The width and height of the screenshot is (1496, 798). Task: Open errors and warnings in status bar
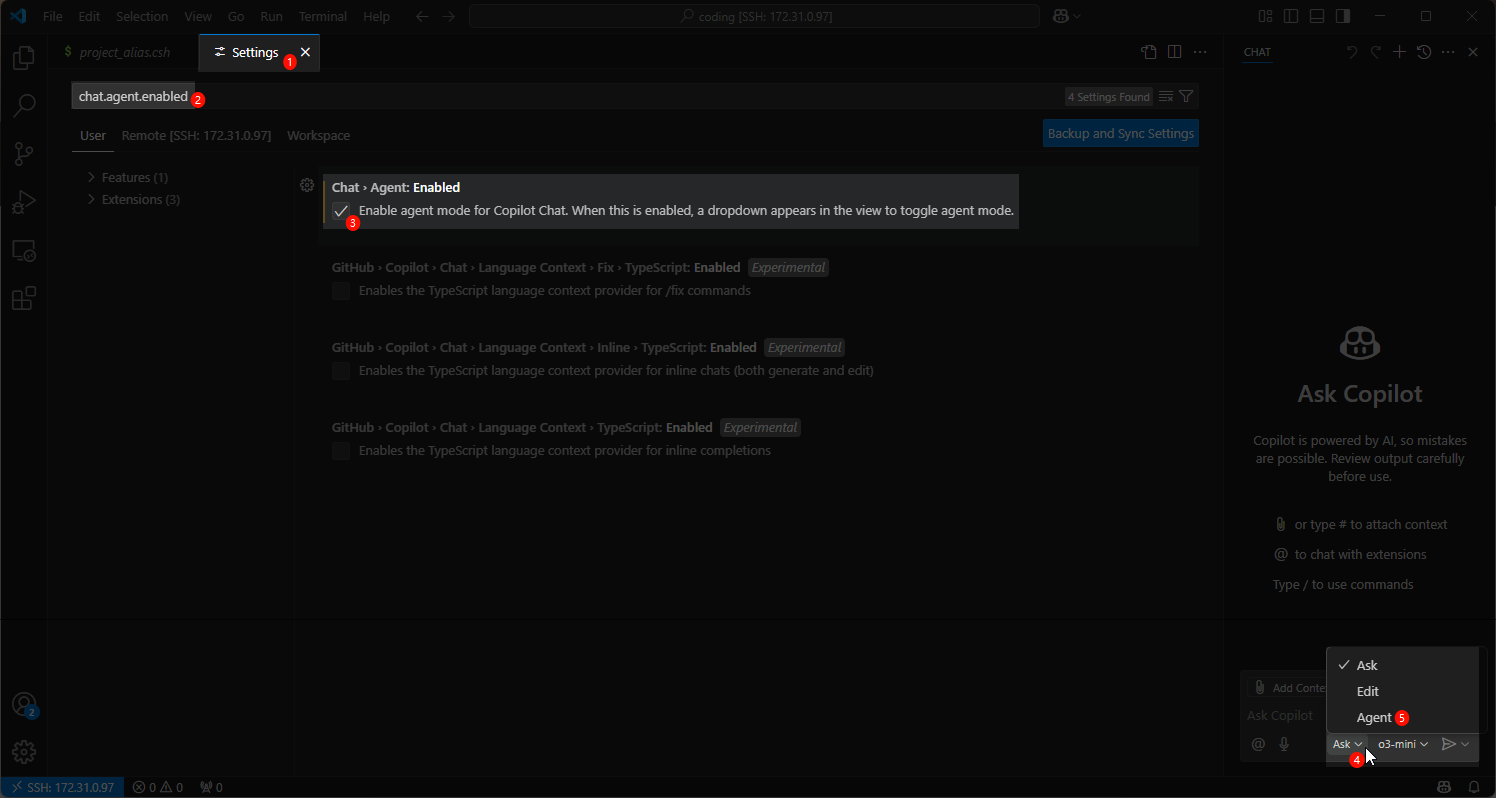[x=158, y=787]
